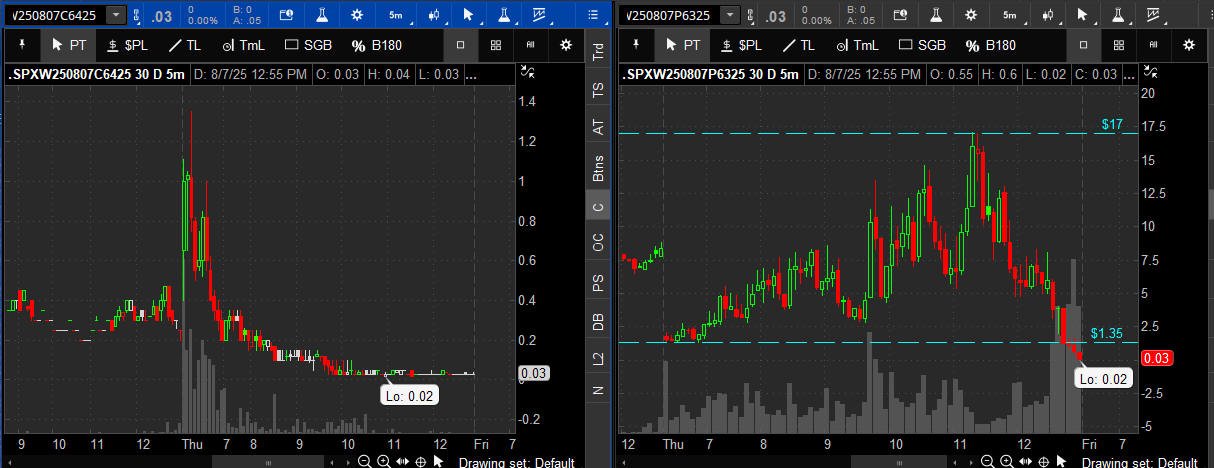The height and width of the screenshot is (468, 1214).
Task: Click Drawing set: Default under right chart
Action: pyautogui.click(x=1139, y=462)
